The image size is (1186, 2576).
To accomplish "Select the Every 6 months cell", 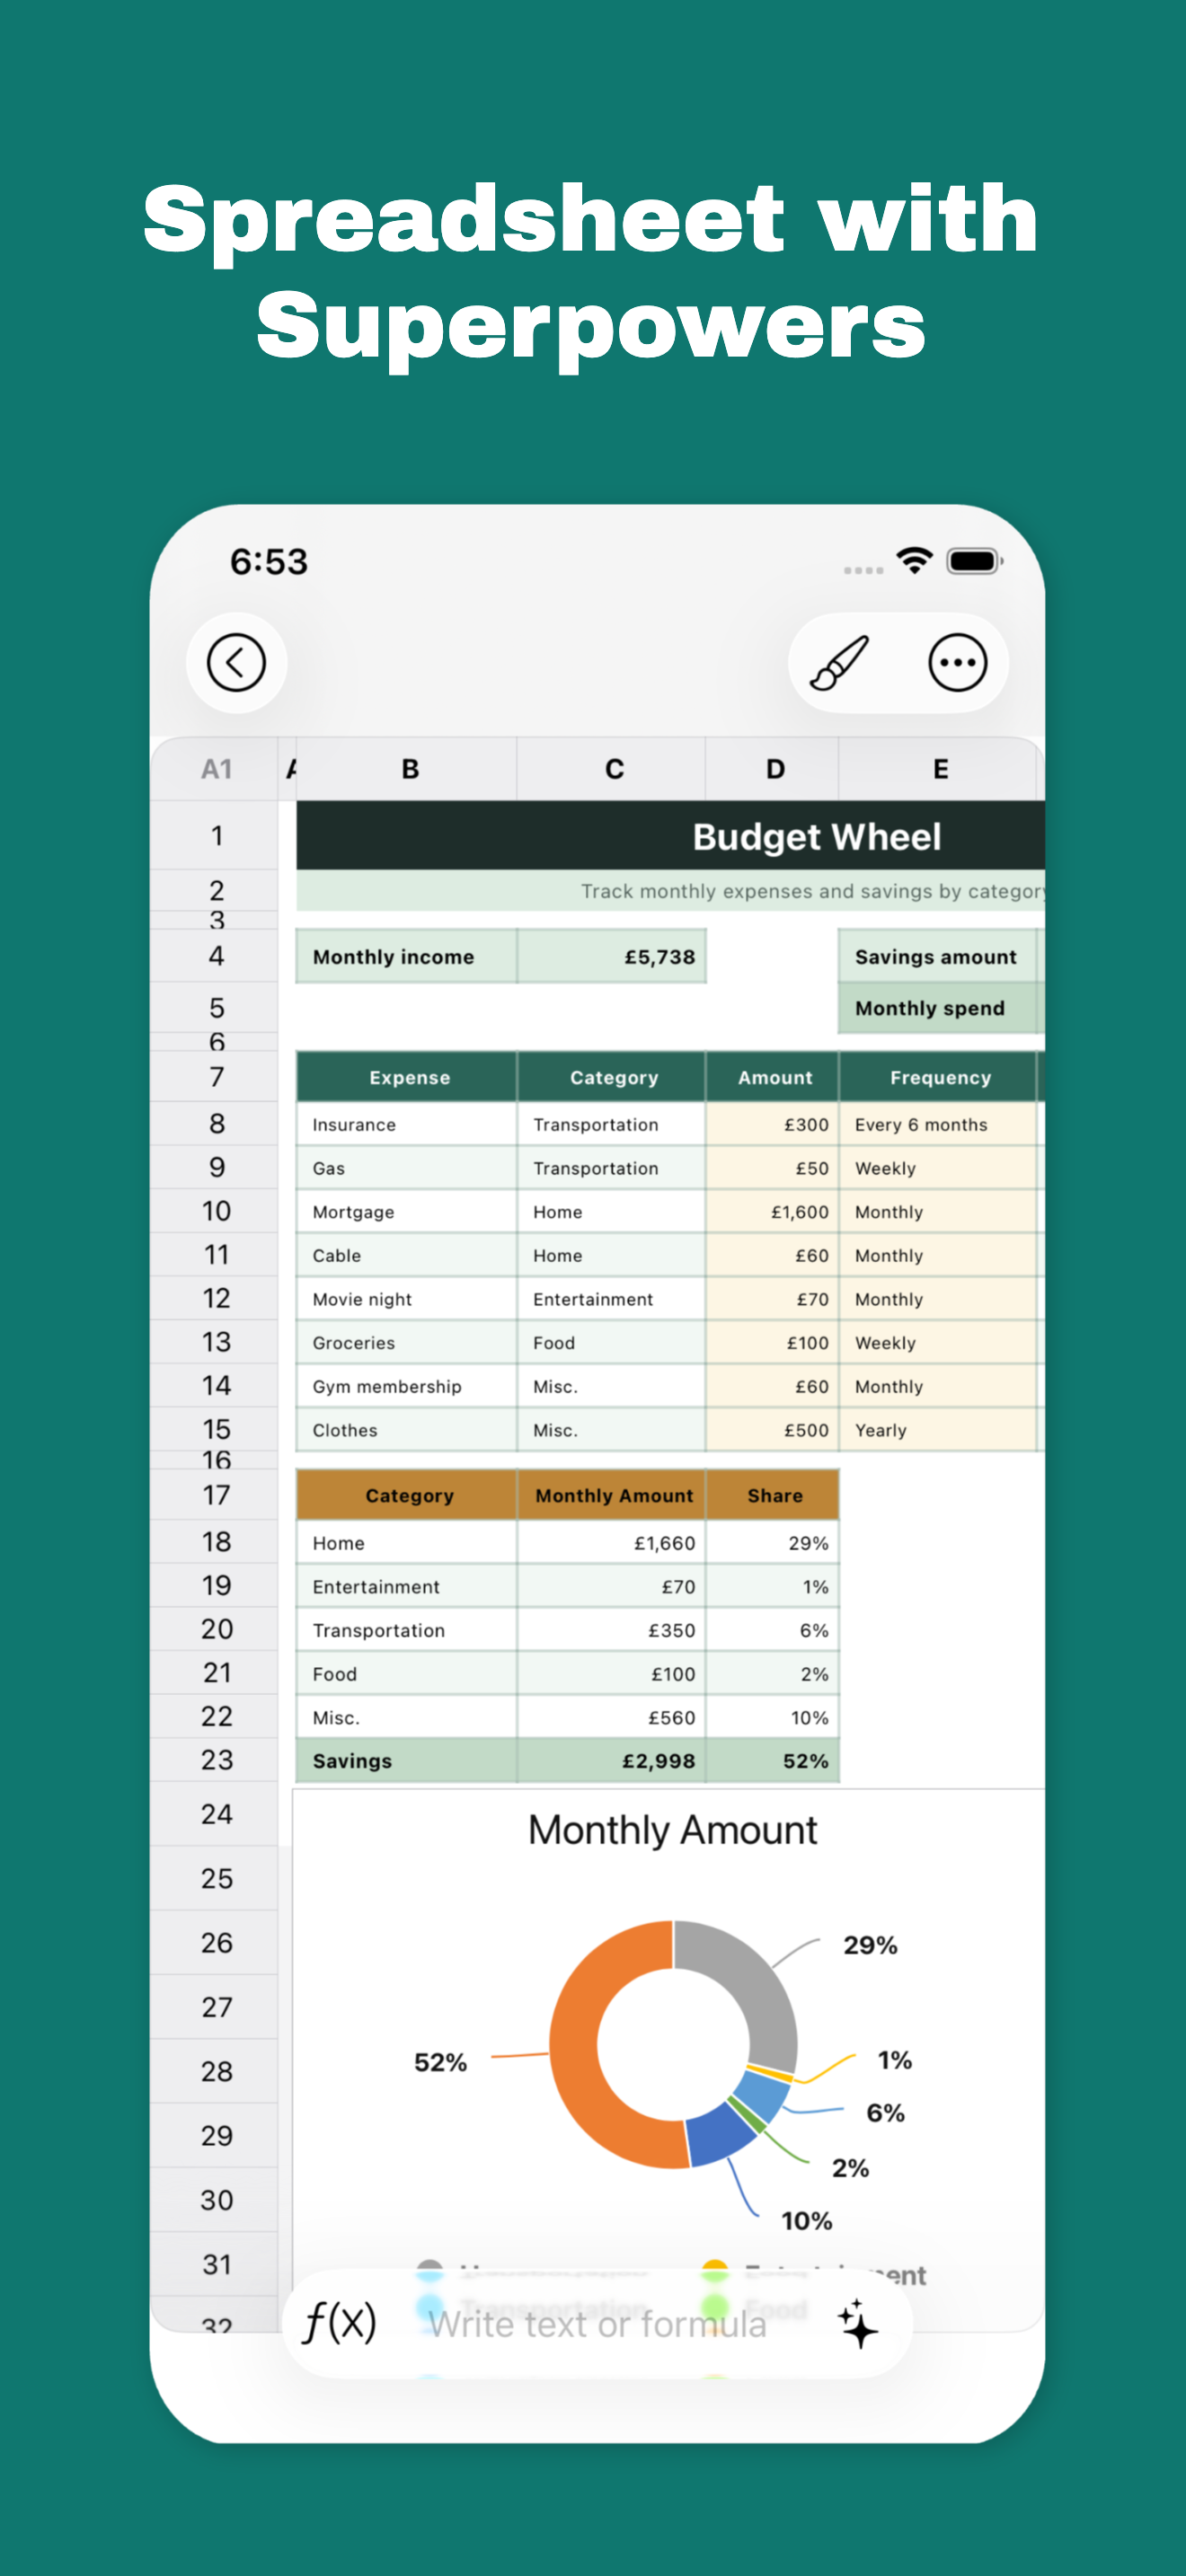I will [937, 1124].
